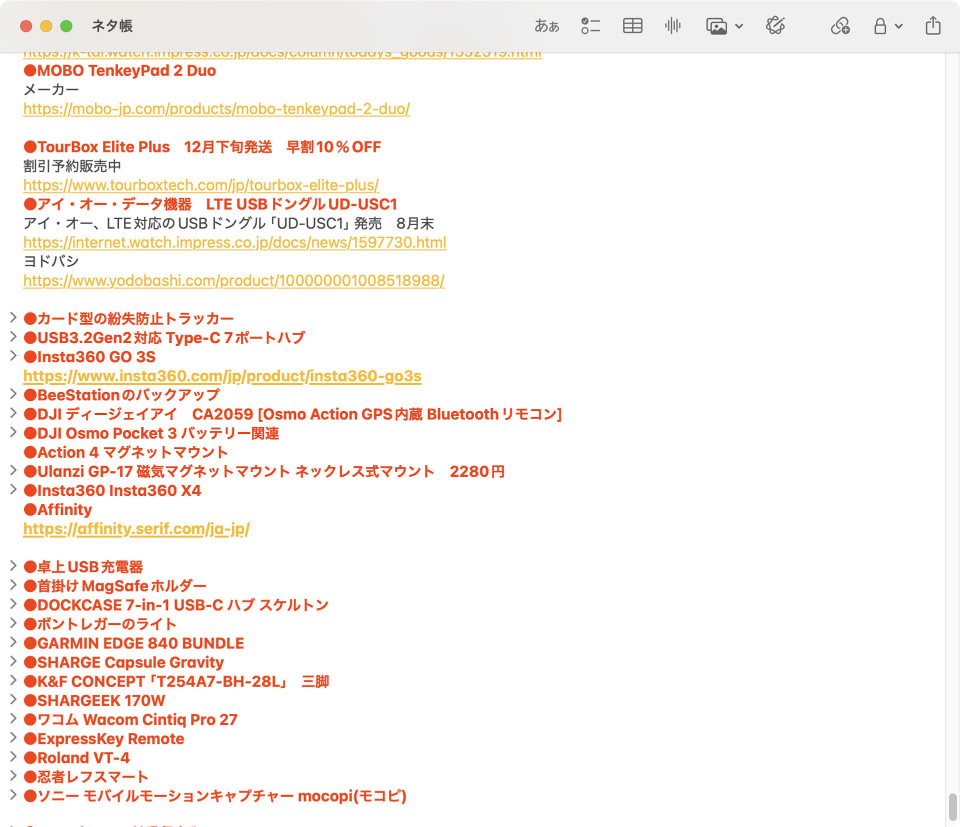Expand the Insta360 GO 3S section
The image size is (960, 827).
click(x=13, y=355)
